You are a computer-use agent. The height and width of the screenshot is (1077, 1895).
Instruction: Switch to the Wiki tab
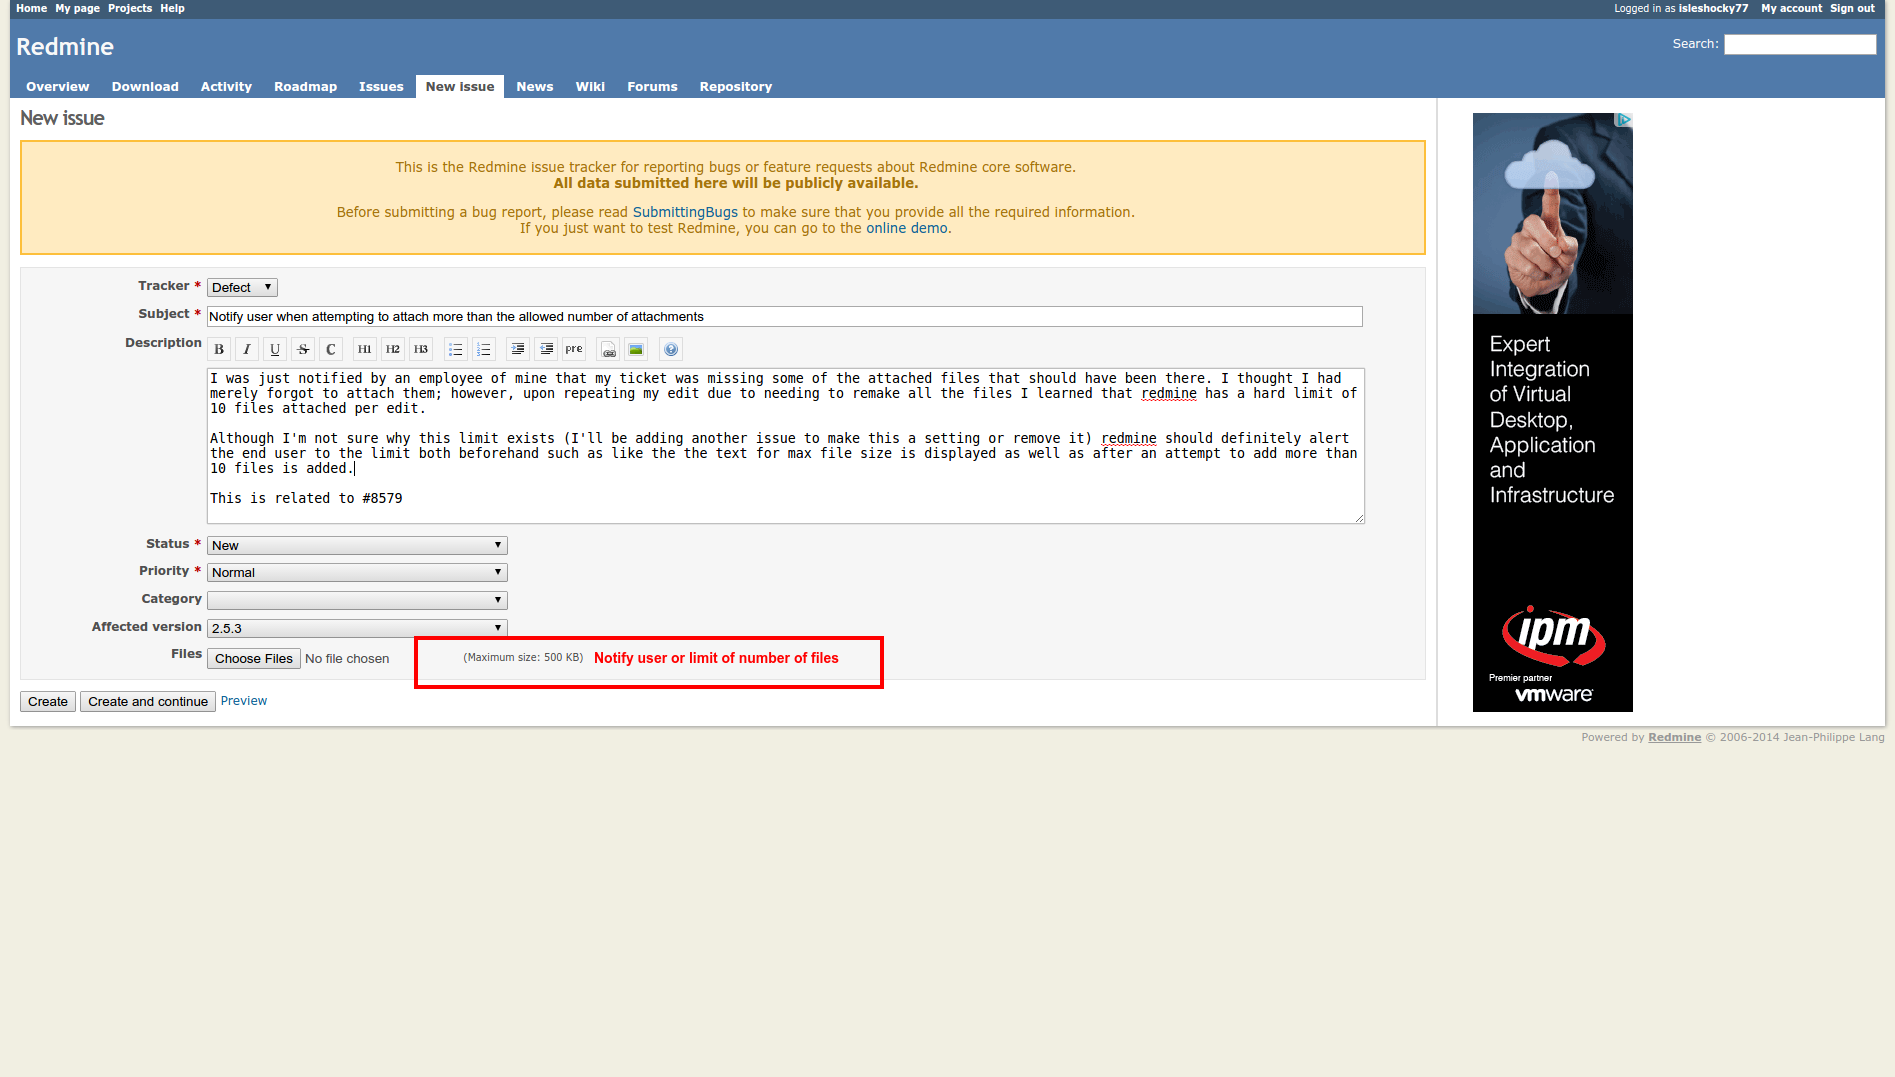click(x=590, y=87)
